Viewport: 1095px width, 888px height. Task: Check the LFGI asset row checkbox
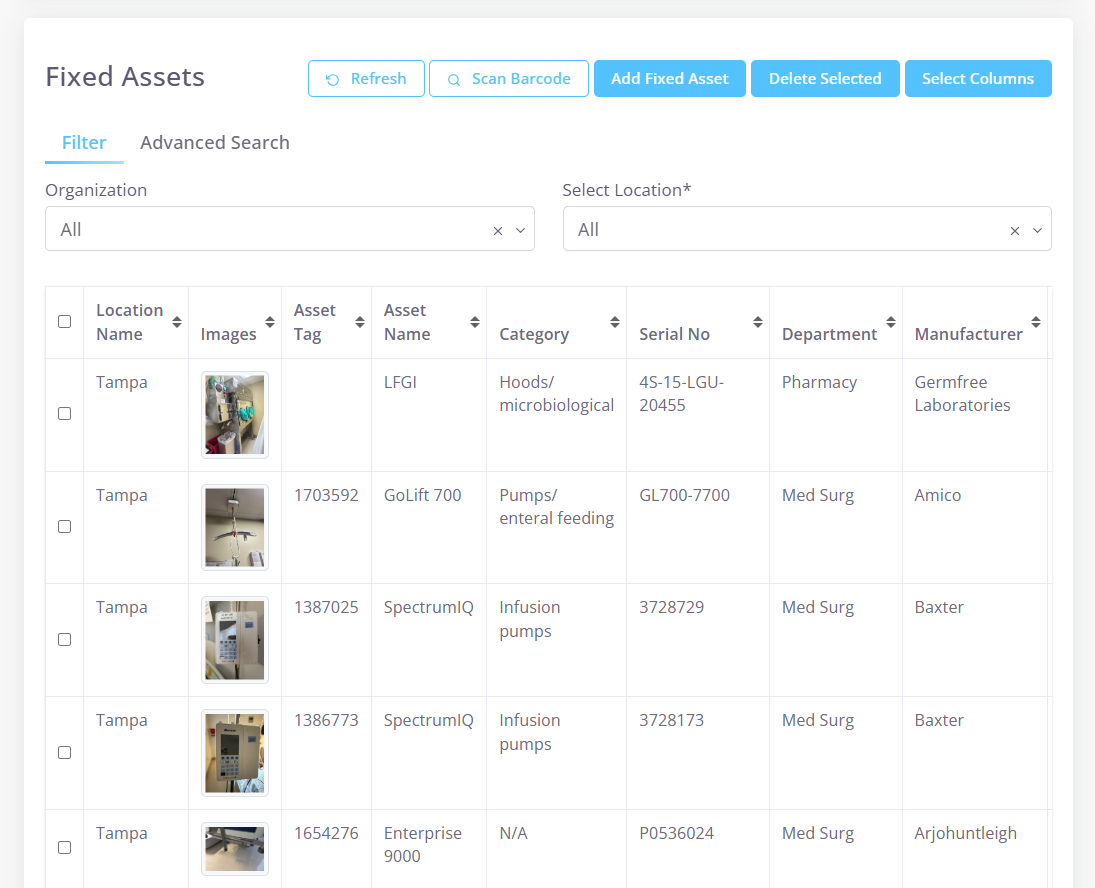[x=65, y=414]
